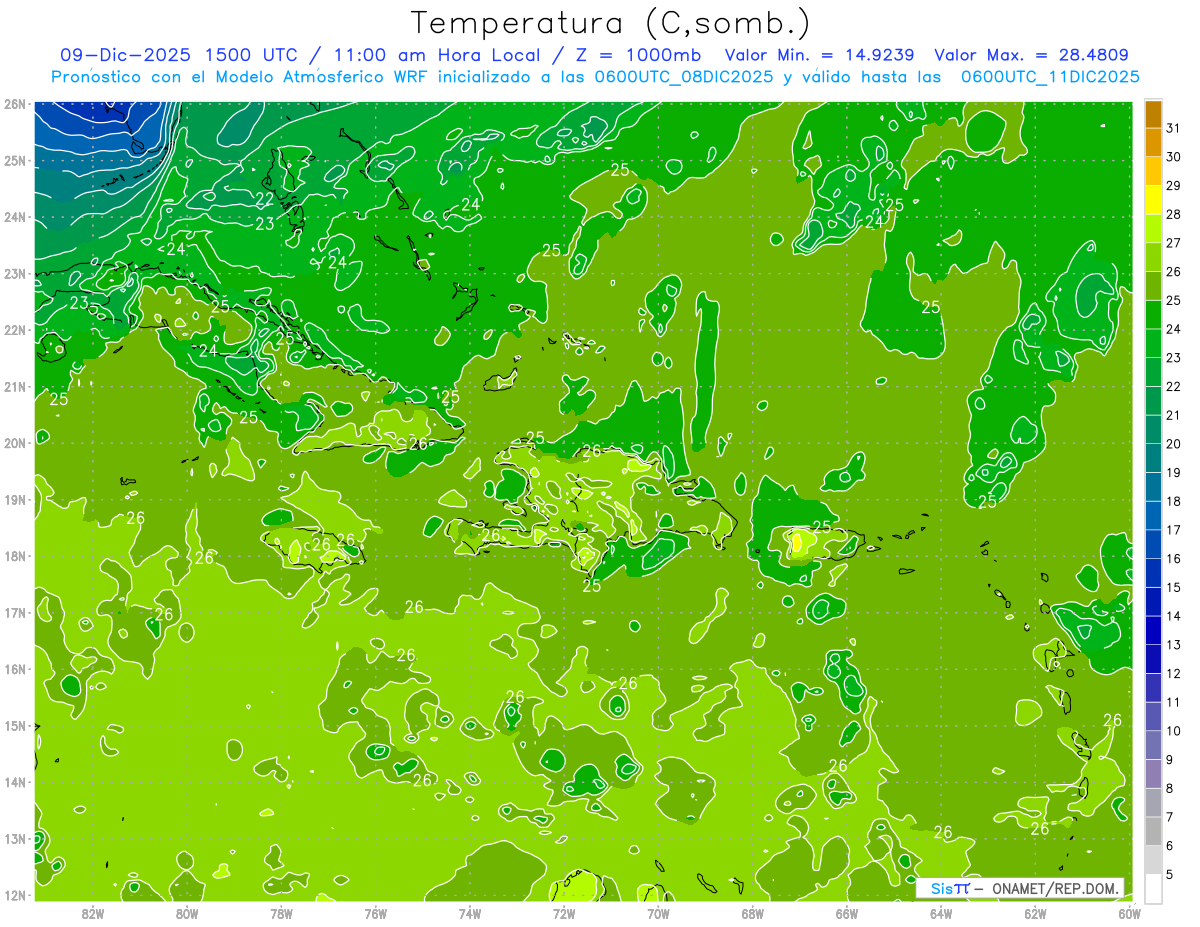The height and width of the screenshot is (927, 1200).
Task: Click colorbar label 14
Action: [x=1173, y=616]
